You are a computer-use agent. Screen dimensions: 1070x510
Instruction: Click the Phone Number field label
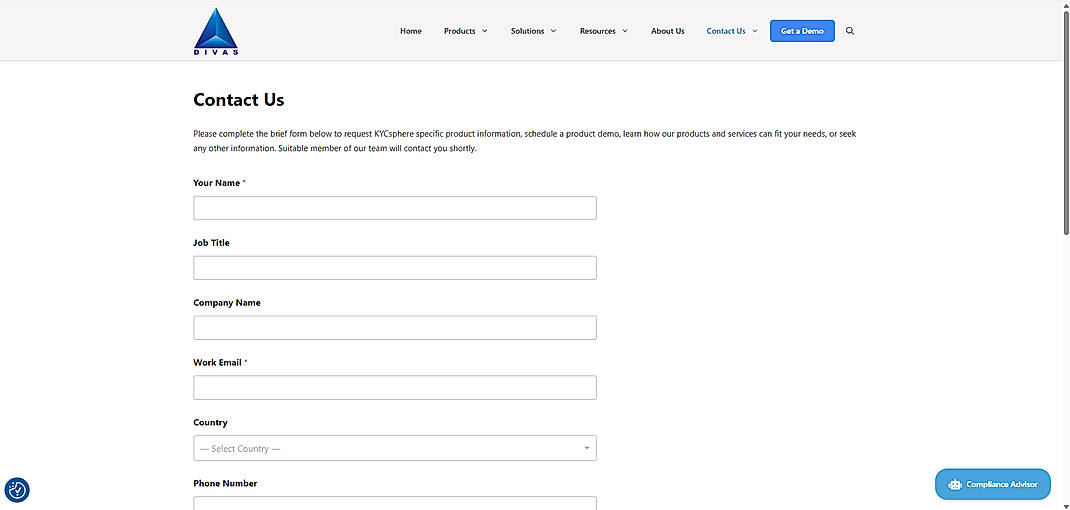click(x=225, y=483)
